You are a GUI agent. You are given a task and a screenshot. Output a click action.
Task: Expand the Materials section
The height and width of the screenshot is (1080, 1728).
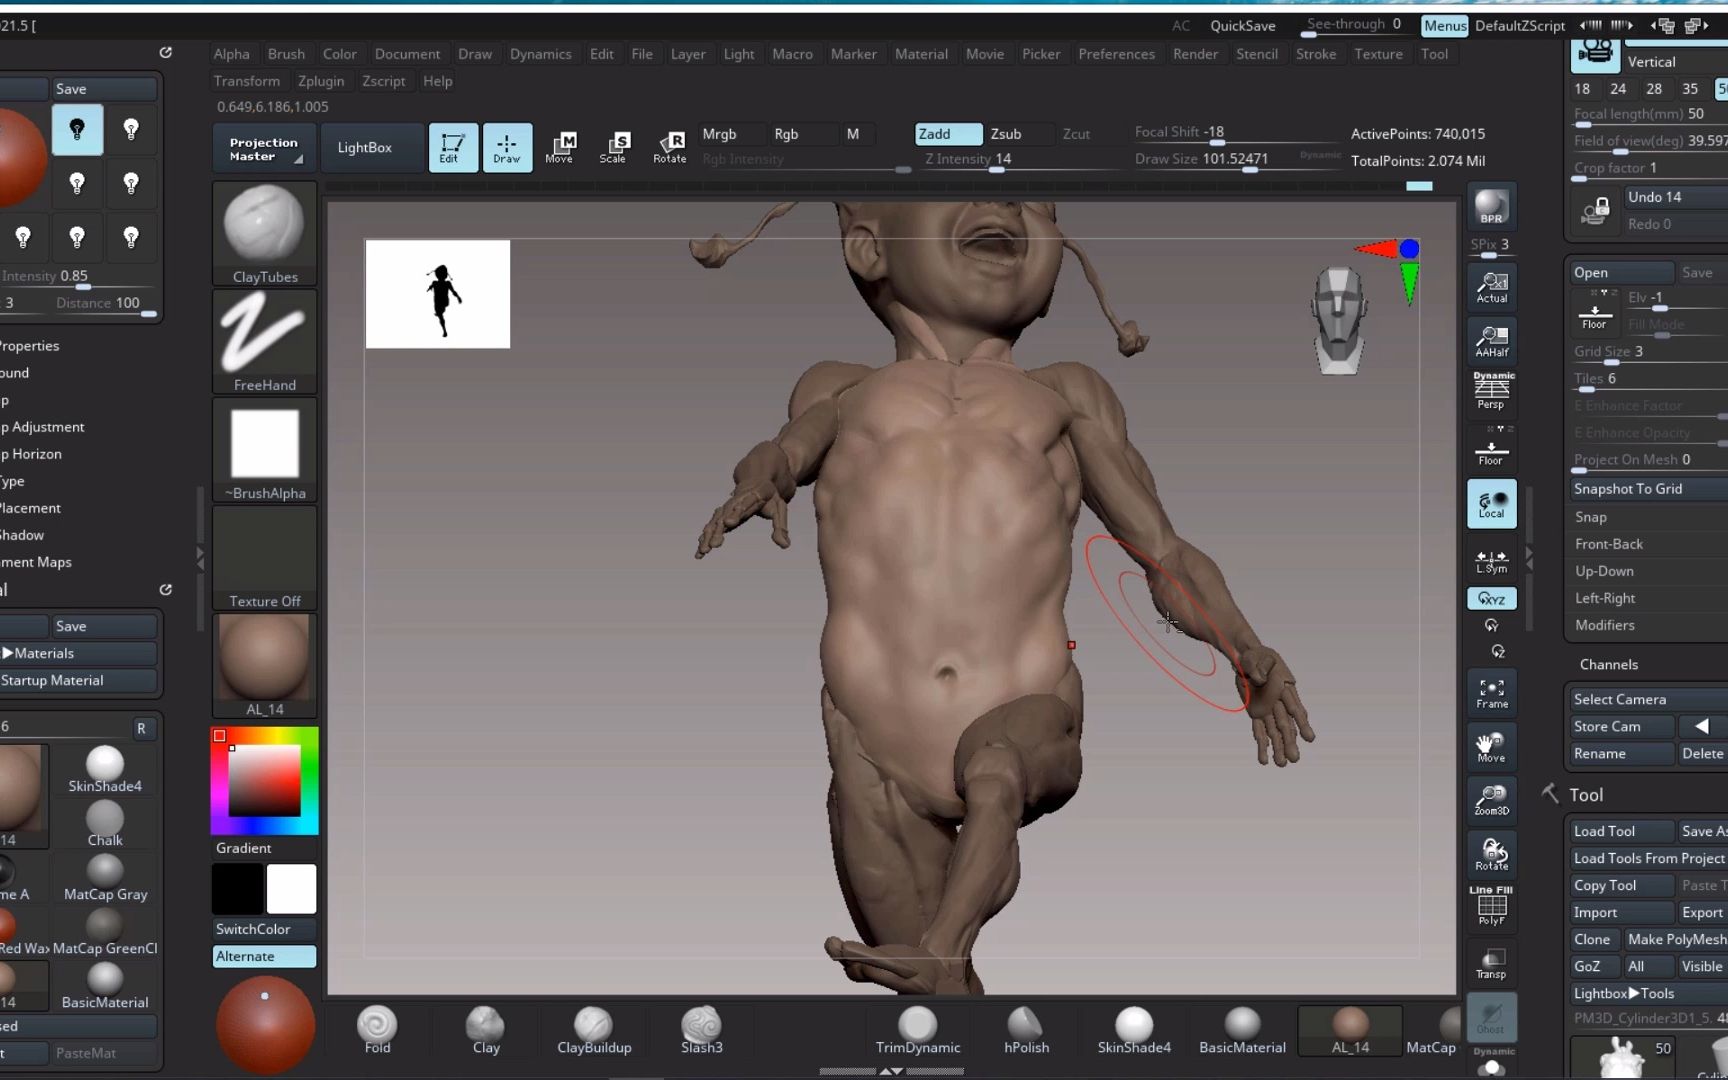(78, 653)
